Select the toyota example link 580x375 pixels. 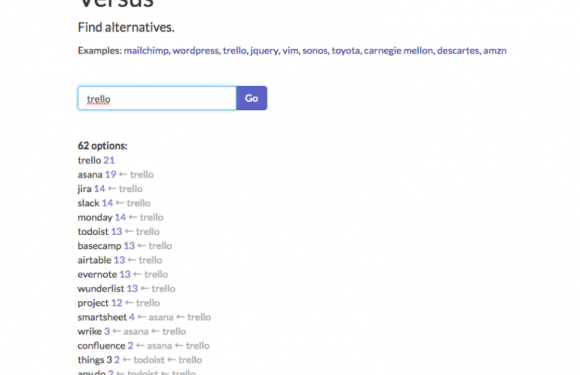tap(345, 51)
